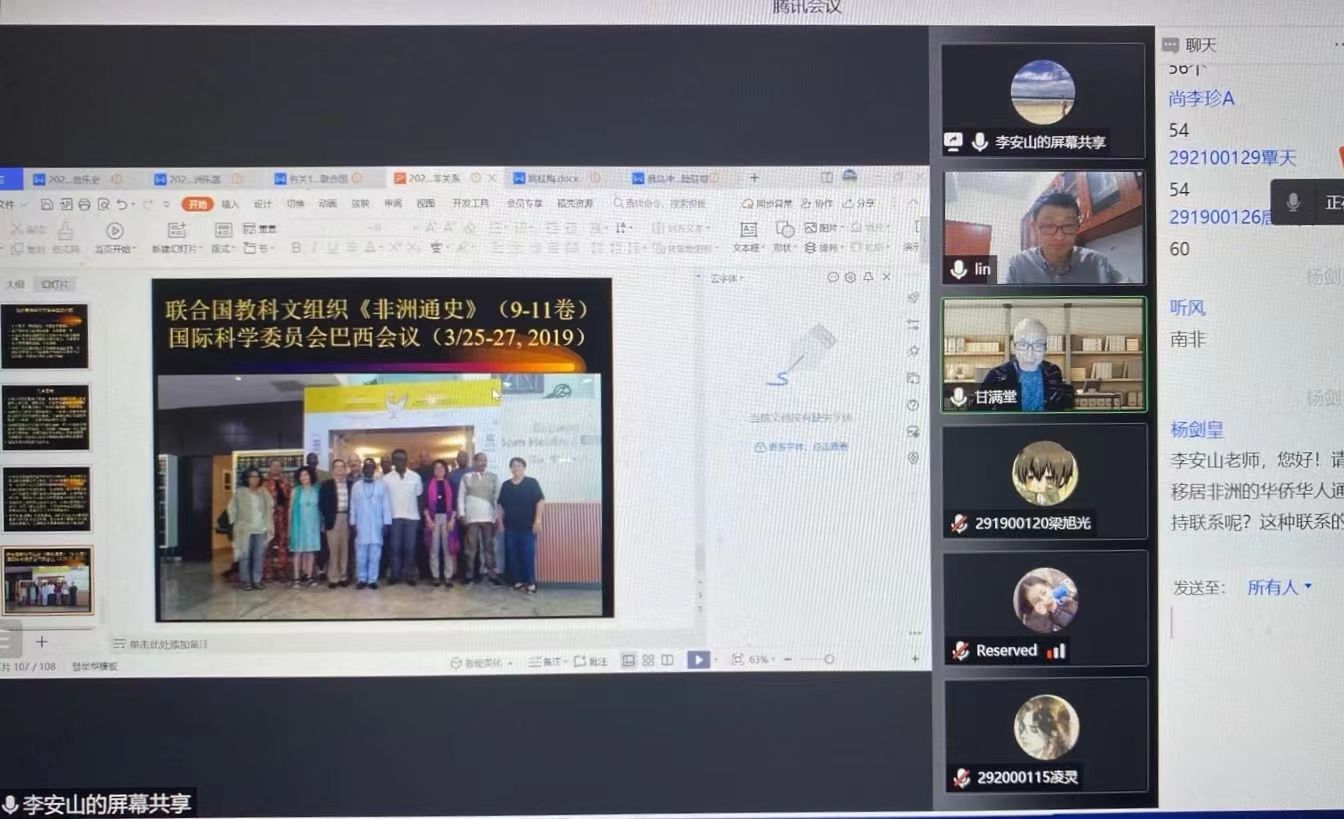Click the print icon in WPS toolbar
Screen dimensions: 1344x819
click(83, 204)
